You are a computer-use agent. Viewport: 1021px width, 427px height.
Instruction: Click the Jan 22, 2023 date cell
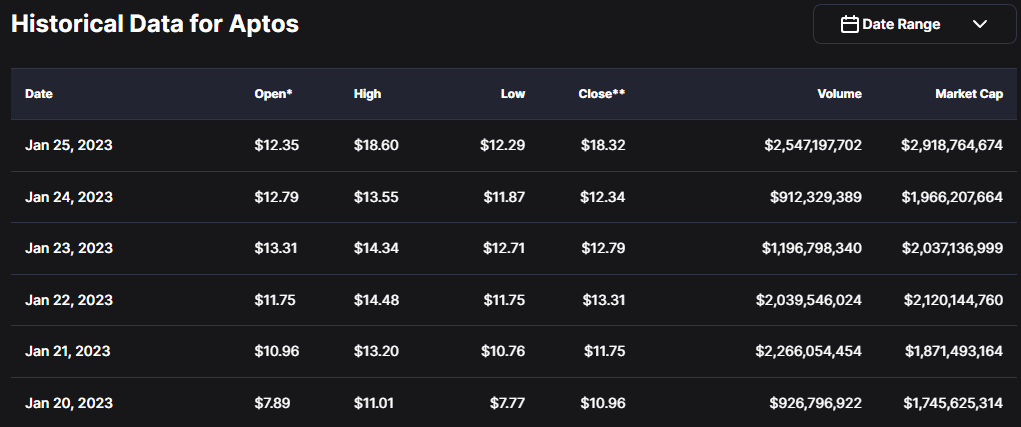[68, 300]
